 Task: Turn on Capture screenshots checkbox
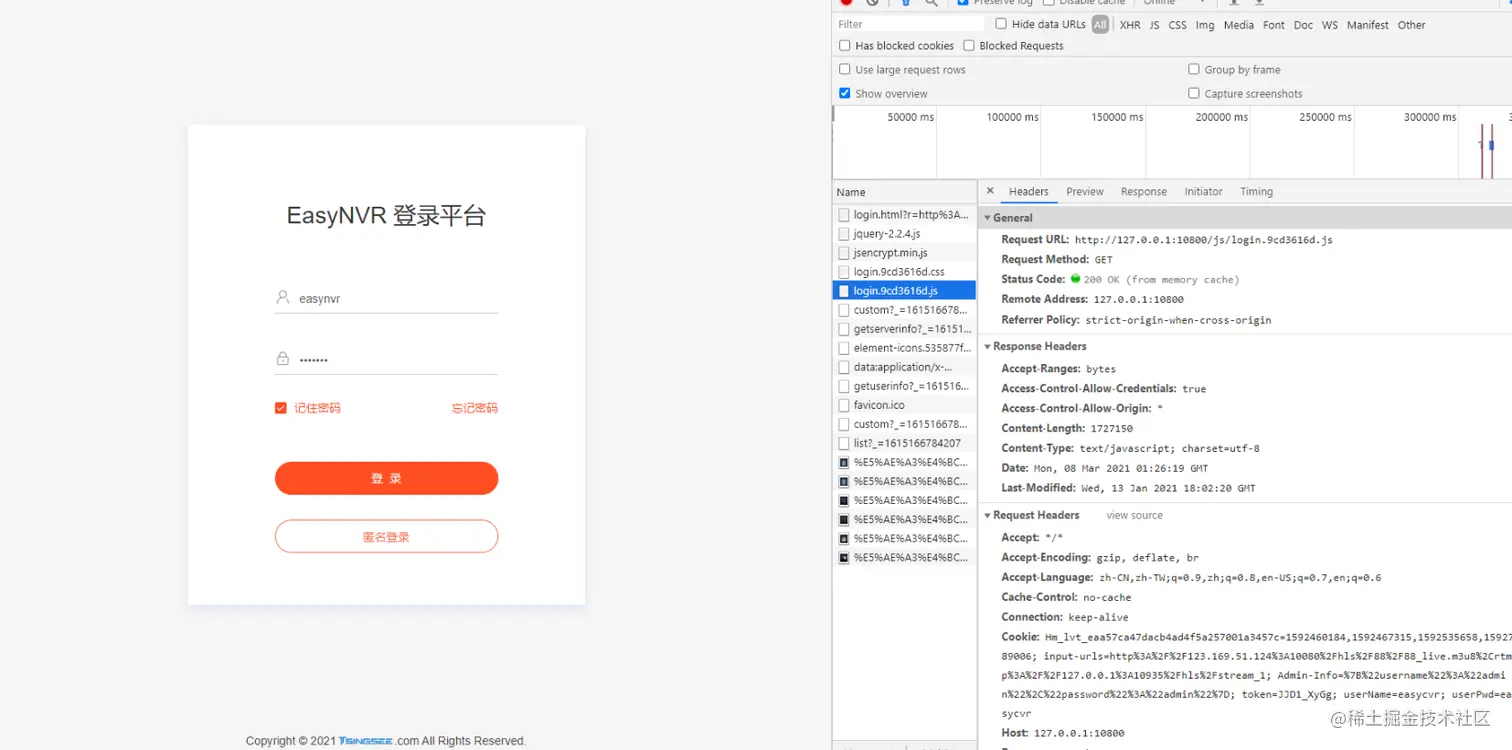1194,94
